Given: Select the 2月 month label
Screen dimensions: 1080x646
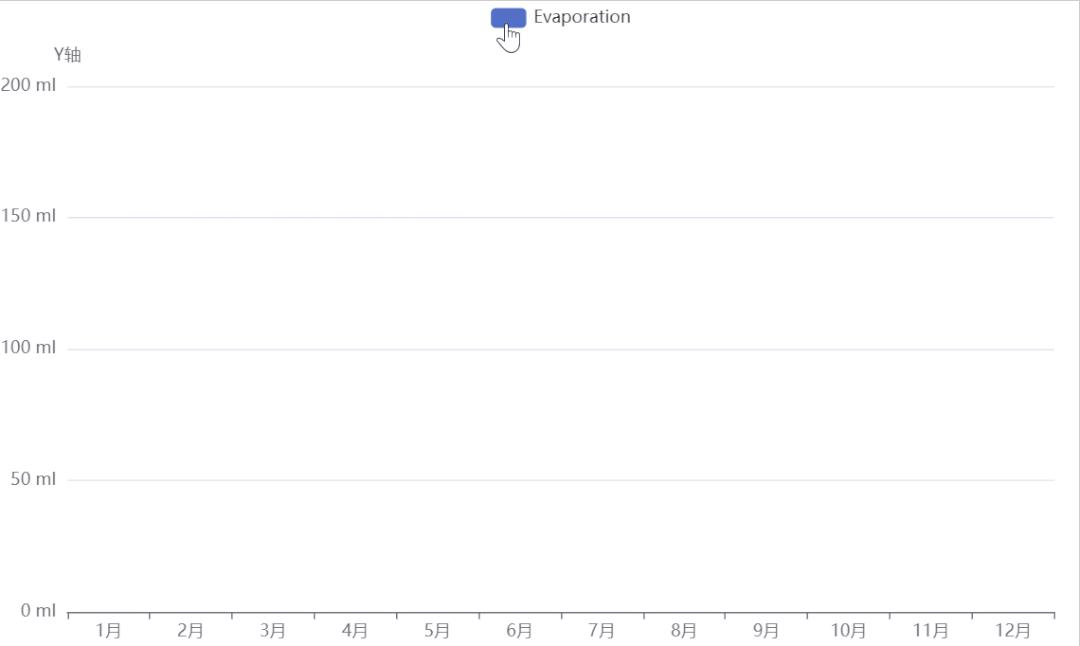Looking at the screenshot, I should click(192, 631).
